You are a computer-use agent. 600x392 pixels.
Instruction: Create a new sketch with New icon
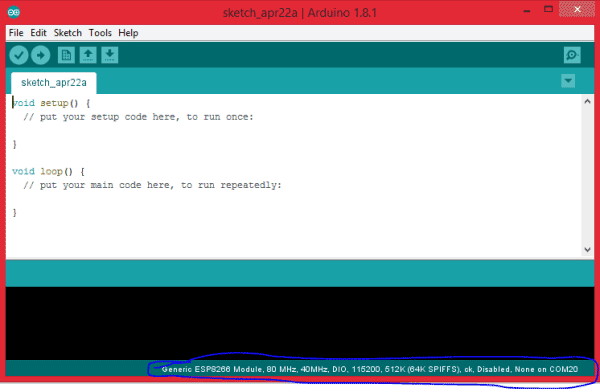pos(66,55)
